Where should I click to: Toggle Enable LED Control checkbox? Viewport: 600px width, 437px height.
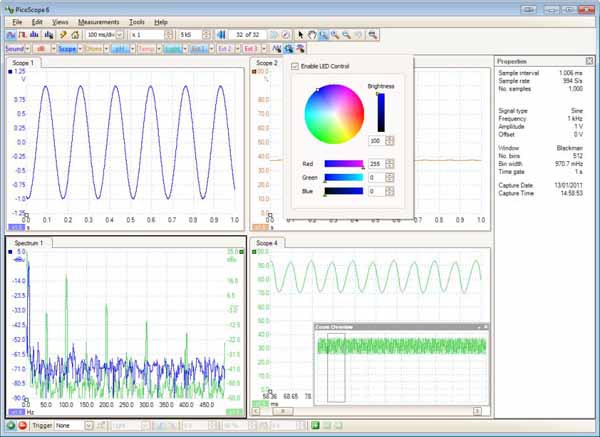pyautogui.click(x=295, y=66)
